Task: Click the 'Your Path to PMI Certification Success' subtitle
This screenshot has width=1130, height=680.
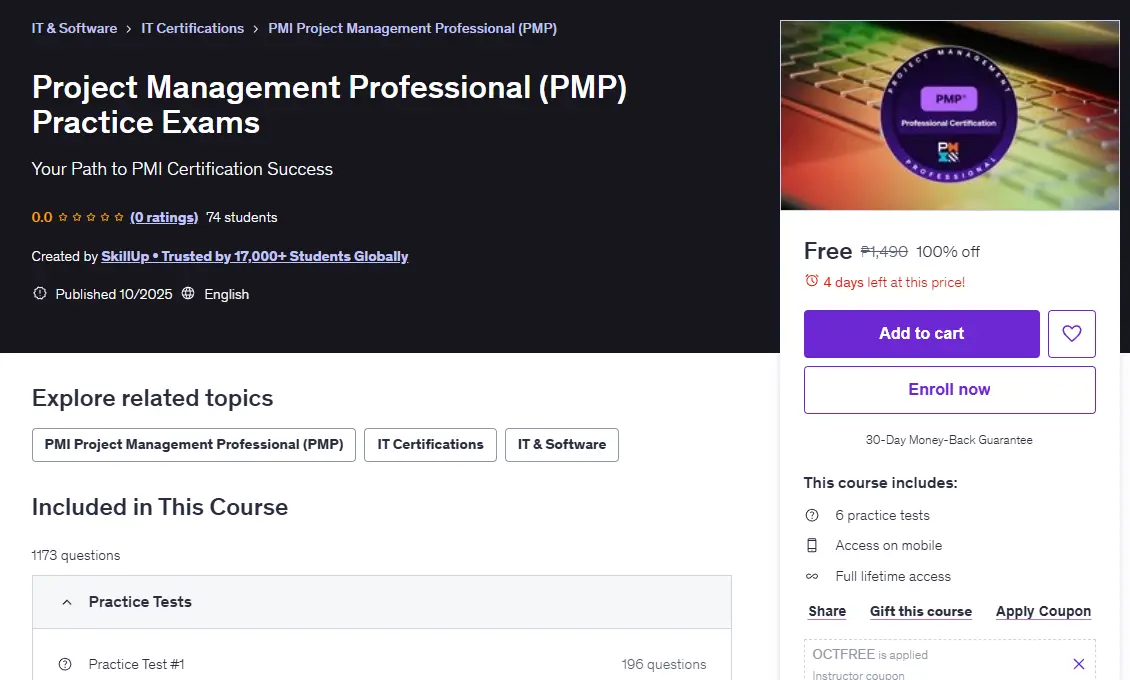Action: (x=182, y=169)
